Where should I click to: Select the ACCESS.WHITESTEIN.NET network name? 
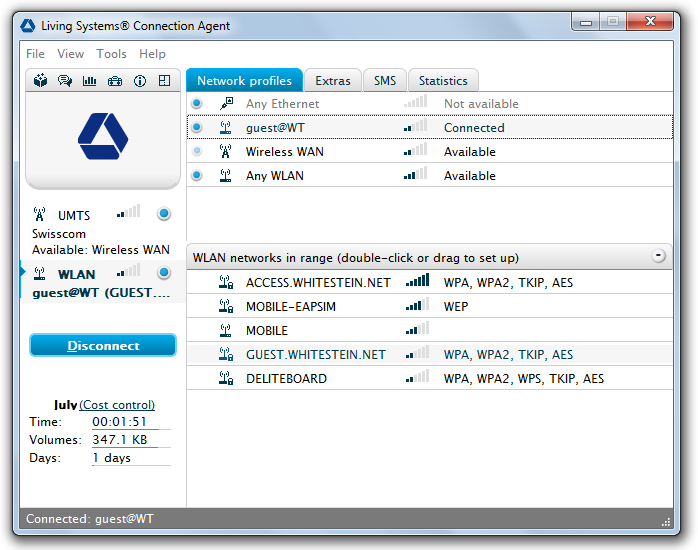coord(318,283)
